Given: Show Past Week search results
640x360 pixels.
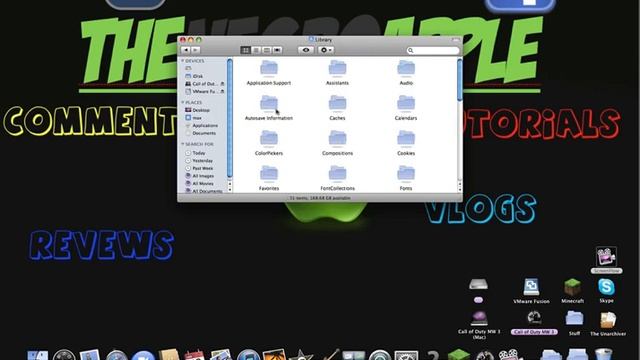Looking at the screenshot, I should (x=199, y=168).
